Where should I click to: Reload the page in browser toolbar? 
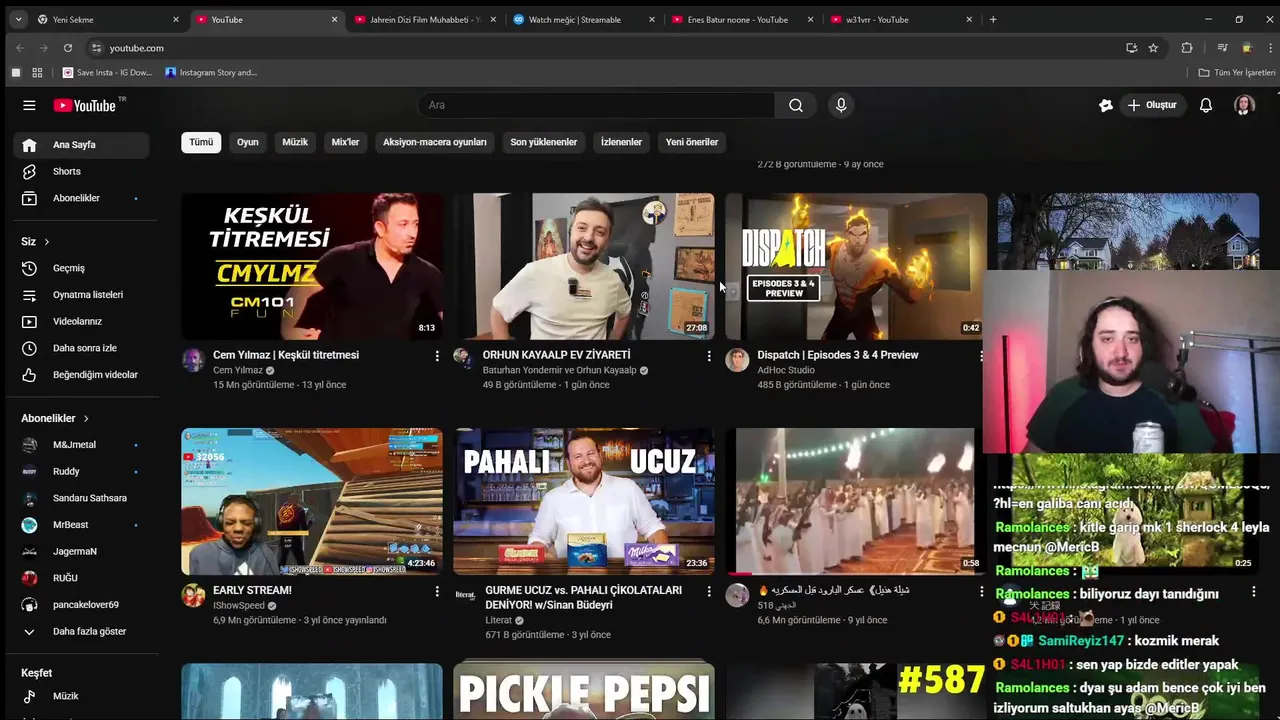[x=67, y=48]
